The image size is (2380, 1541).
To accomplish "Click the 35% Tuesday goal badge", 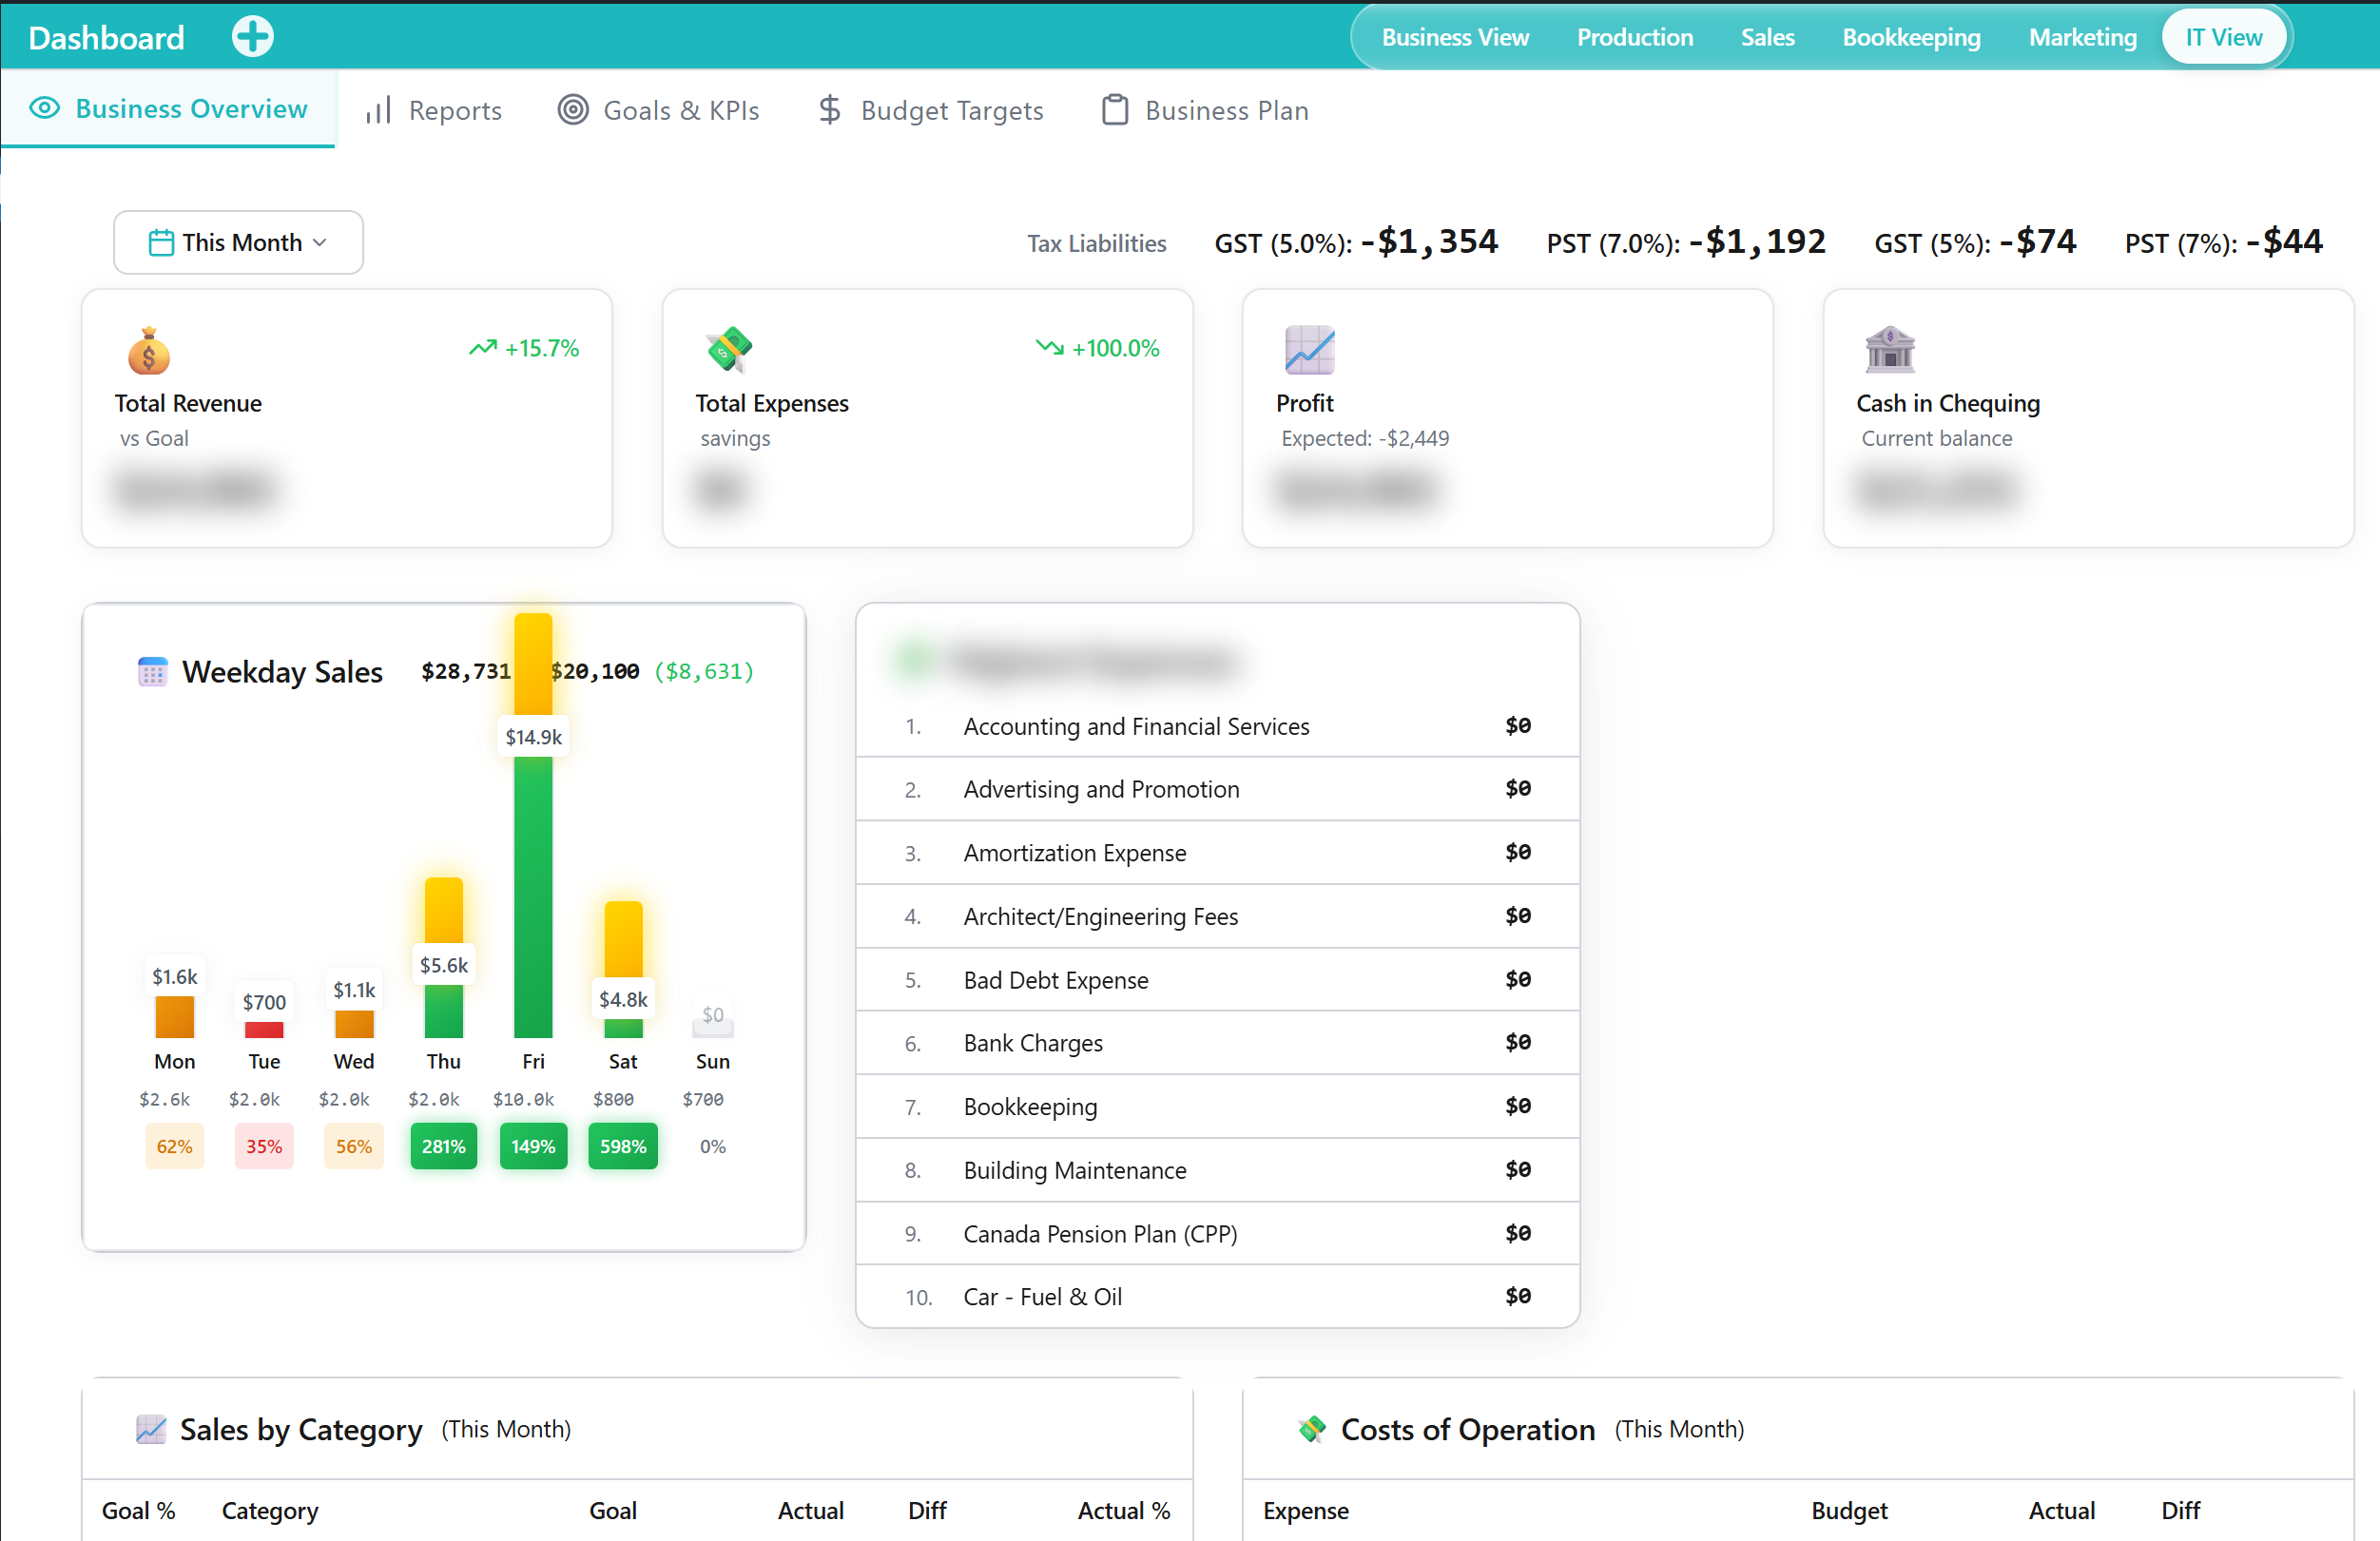I will [264, 1146].
